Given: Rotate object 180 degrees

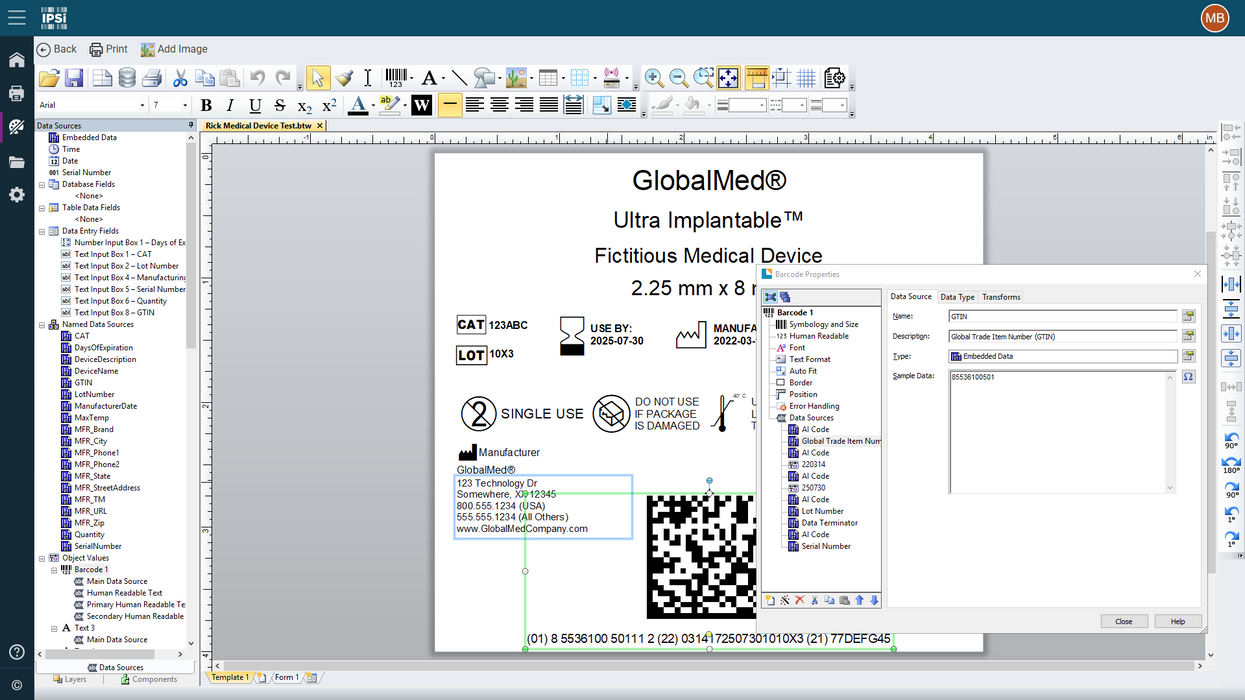Looking at the screenshot, I should click(1231, 465).
